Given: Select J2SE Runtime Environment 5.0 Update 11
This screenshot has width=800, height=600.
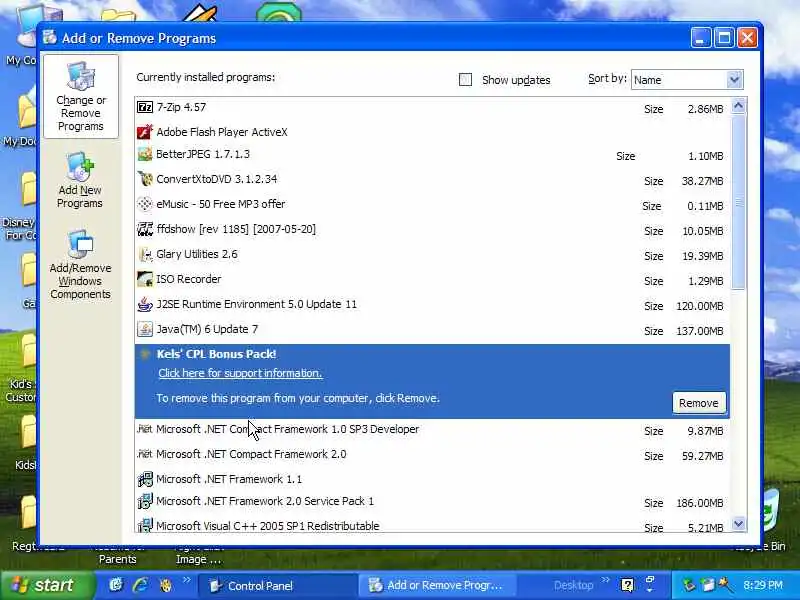Looking at the screenshot, I should pos(433,305).
